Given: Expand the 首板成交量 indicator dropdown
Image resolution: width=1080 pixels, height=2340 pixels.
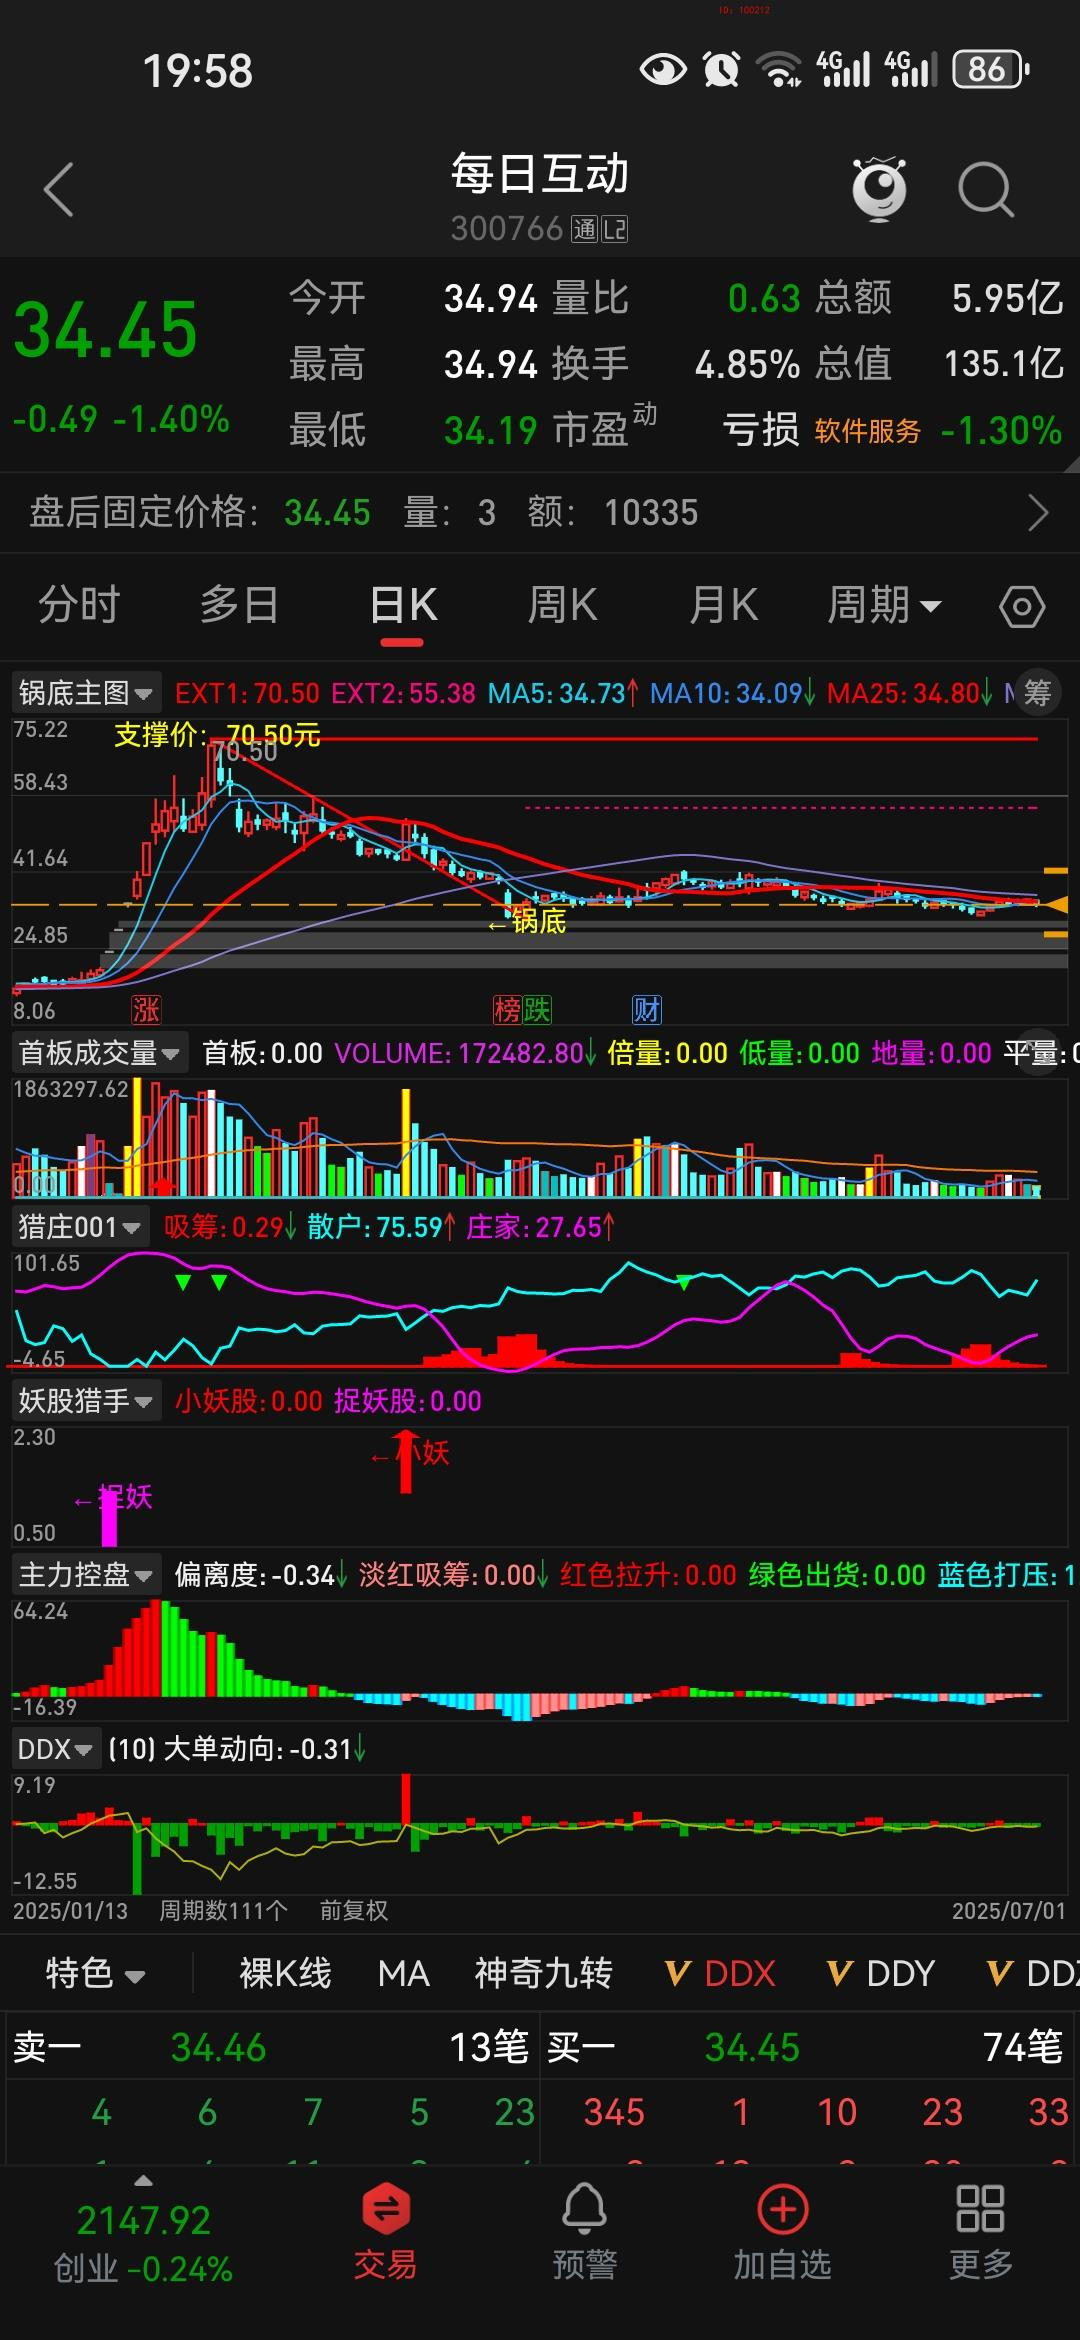Looking at the screenshot, I should 99,1053.
